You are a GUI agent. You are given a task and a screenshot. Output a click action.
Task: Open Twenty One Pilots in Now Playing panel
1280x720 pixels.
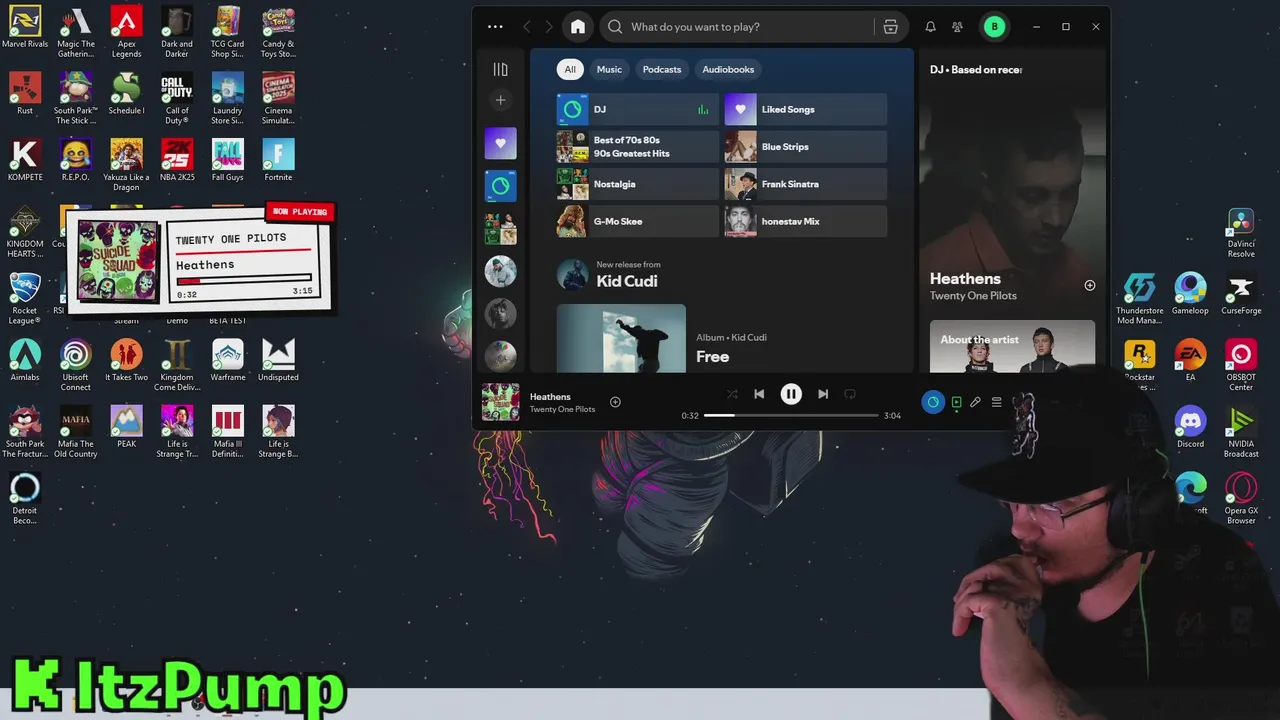click(973, 296)
